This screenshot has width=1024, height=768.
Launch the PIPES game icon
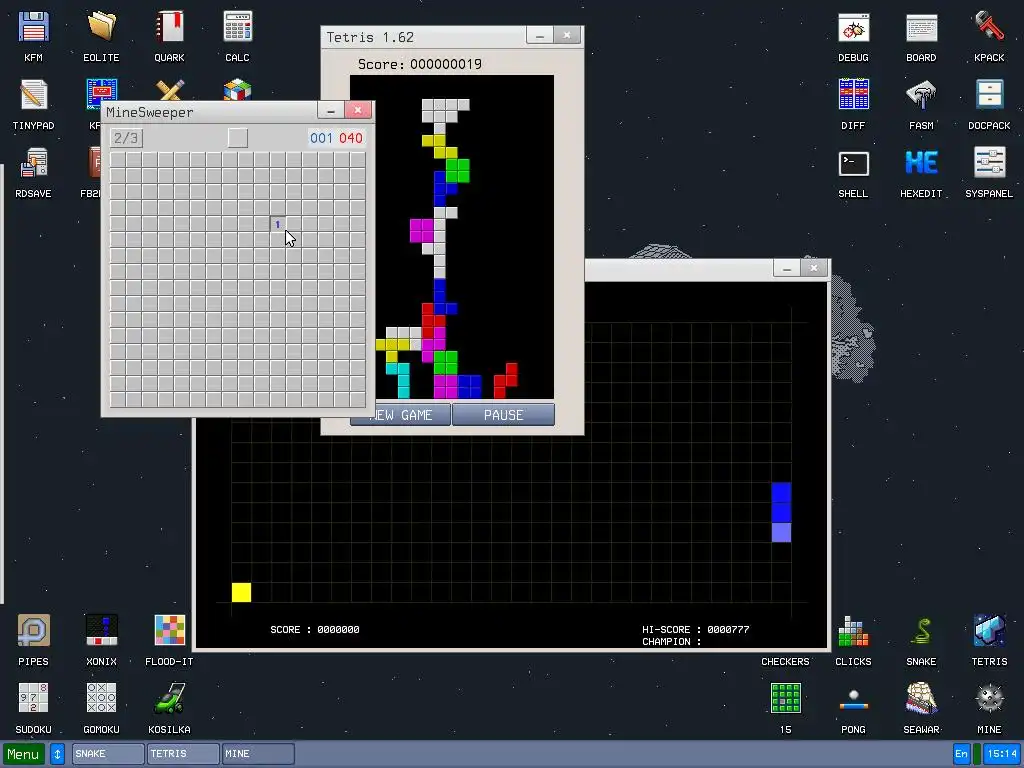[33, 640]
